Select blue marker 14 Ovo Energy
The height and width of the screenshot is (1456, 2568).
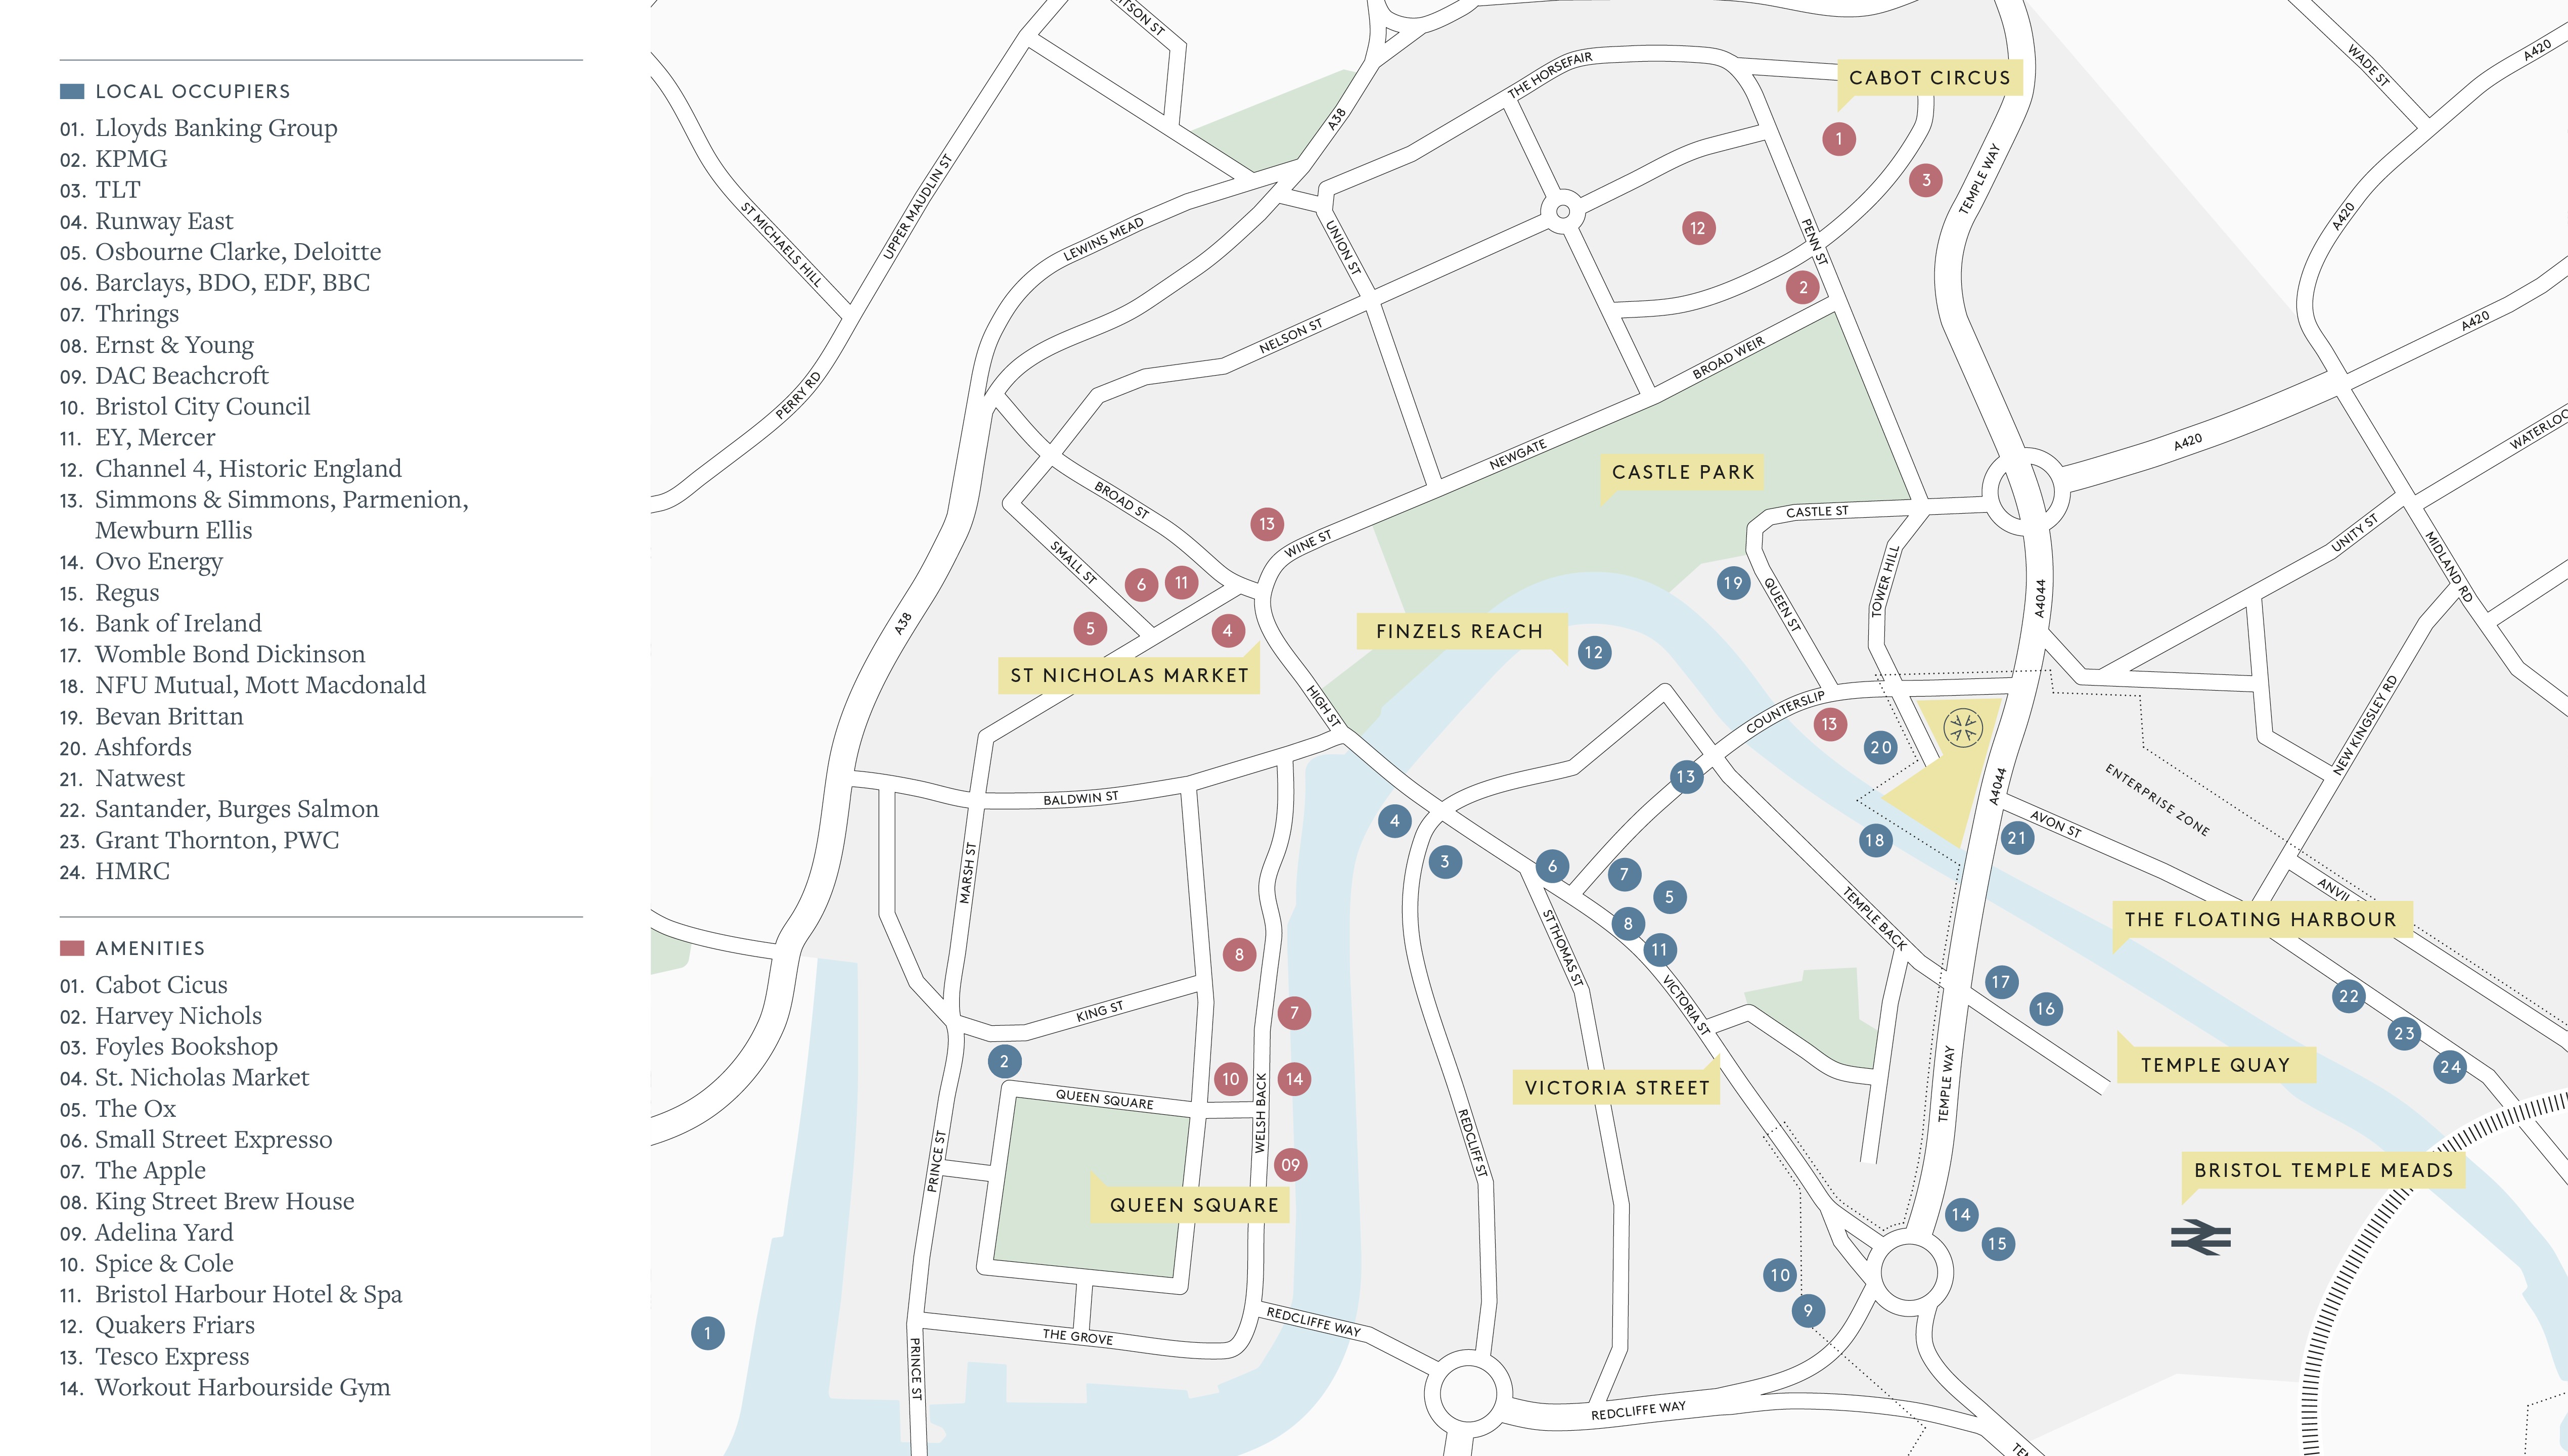[1961, 1215]
